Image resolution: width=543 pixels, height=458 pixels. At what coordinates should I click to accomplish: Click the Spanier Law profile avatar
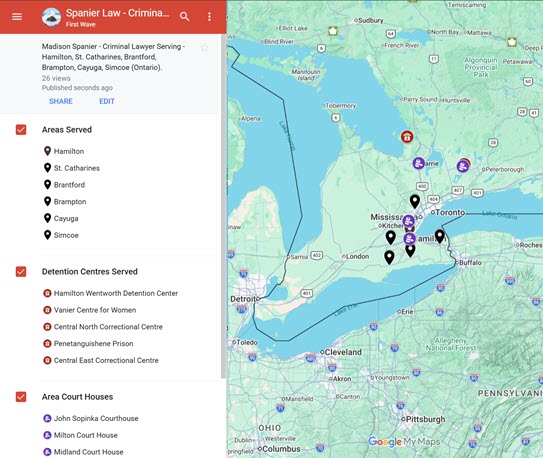point(51,17)
